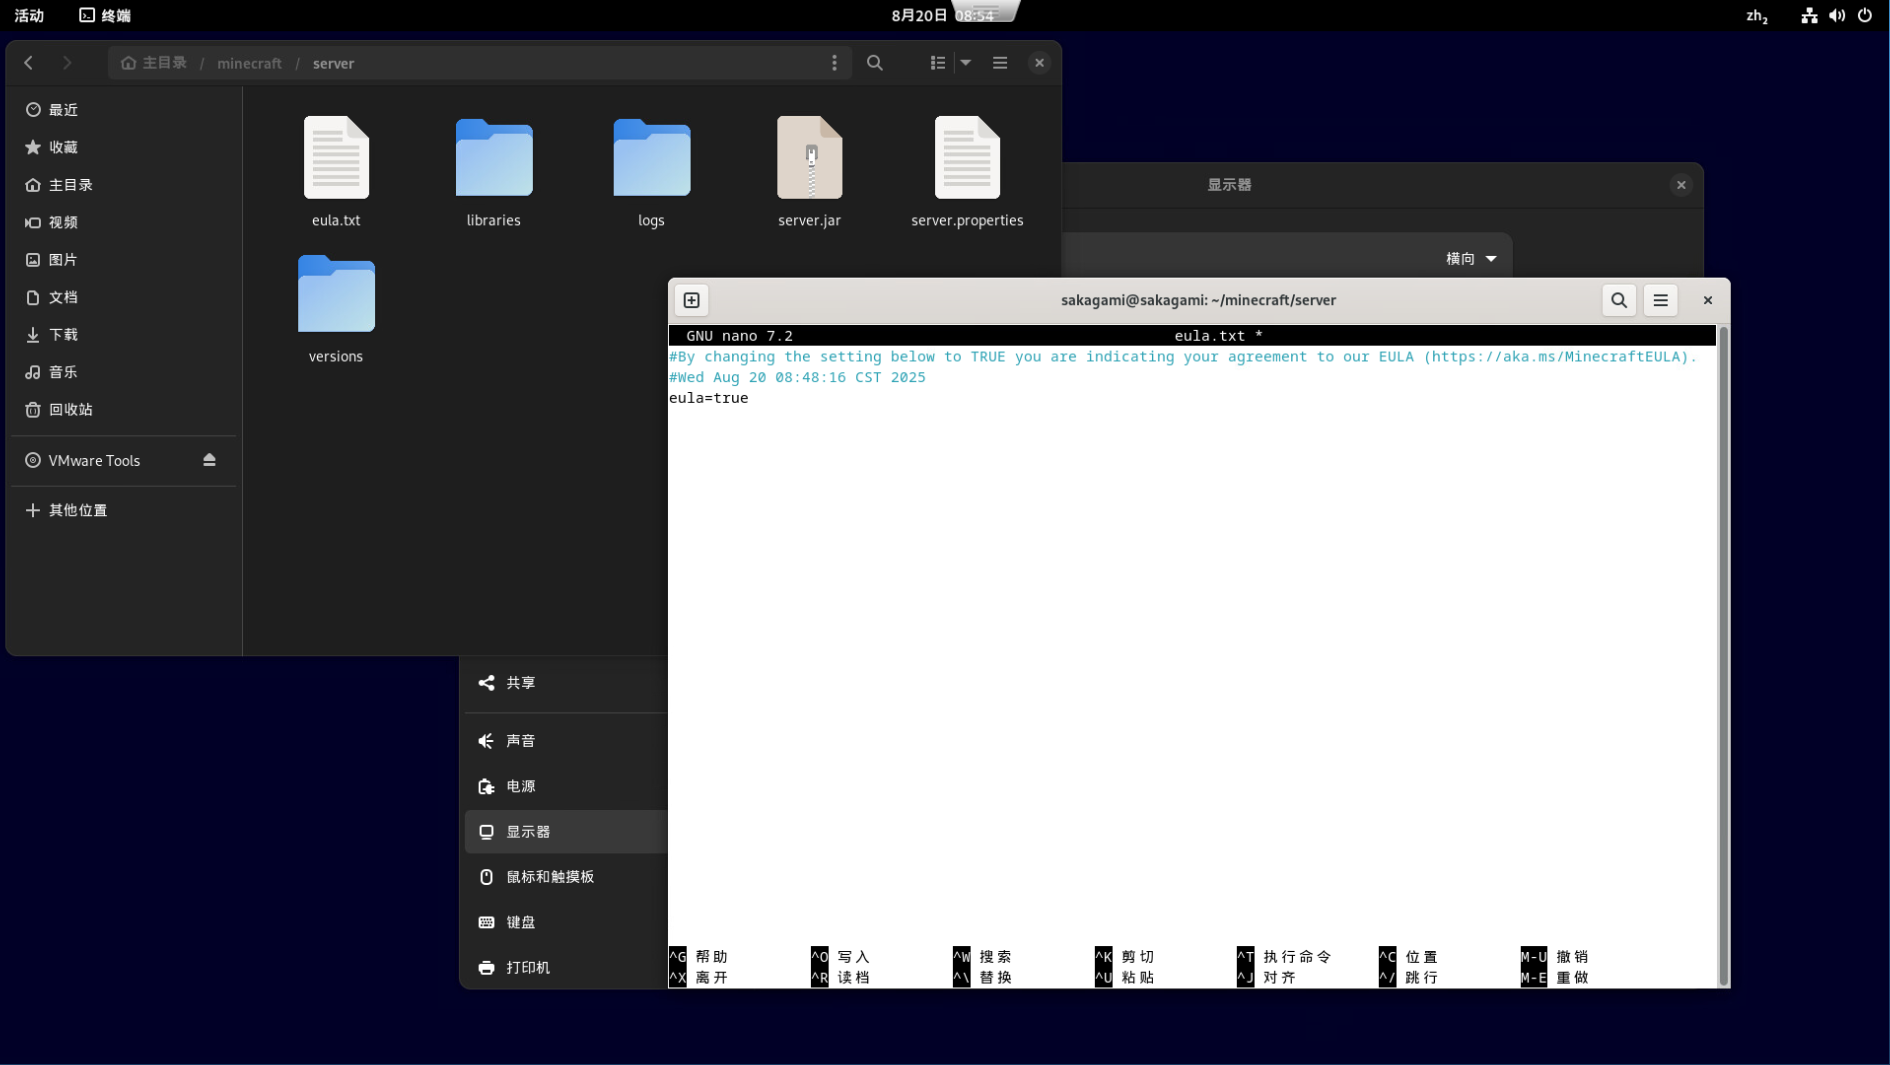Open the 横向 orientation dropdown
Image resolution: width=1890 pixels, height=1065 pixels.
pyautogui.click(x=1470, y=259)
